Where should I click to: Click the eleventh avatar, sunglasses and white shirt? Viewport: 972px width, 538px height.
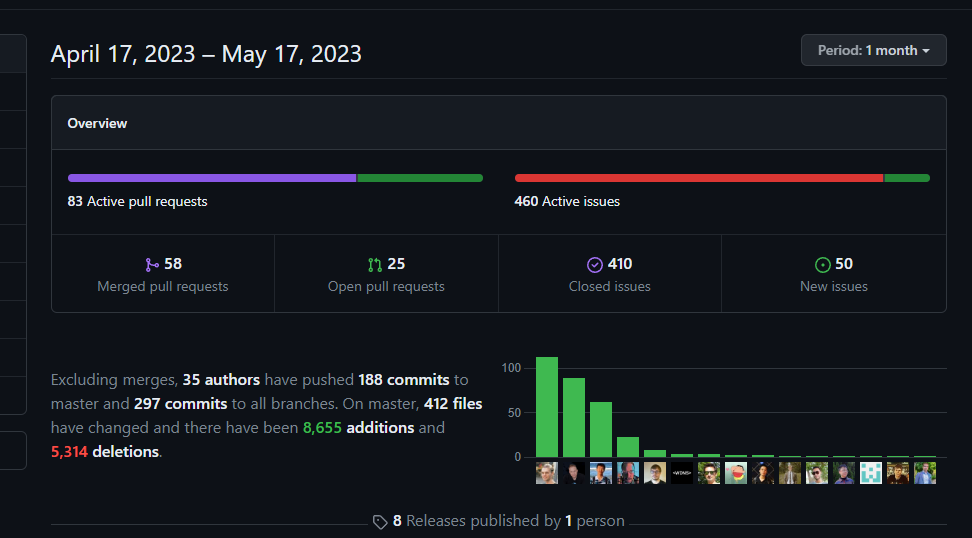pyautogui.click(x=817, y=473)
